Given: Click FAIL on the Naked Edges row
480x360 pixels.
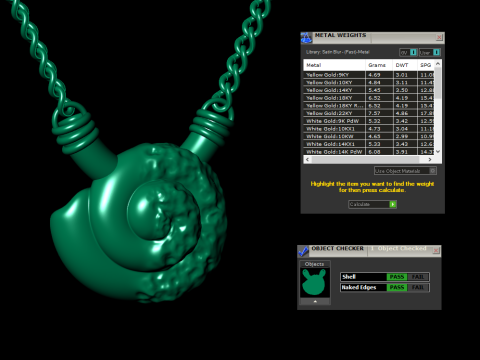Looking at the screenshot, I should pos(418,287).
